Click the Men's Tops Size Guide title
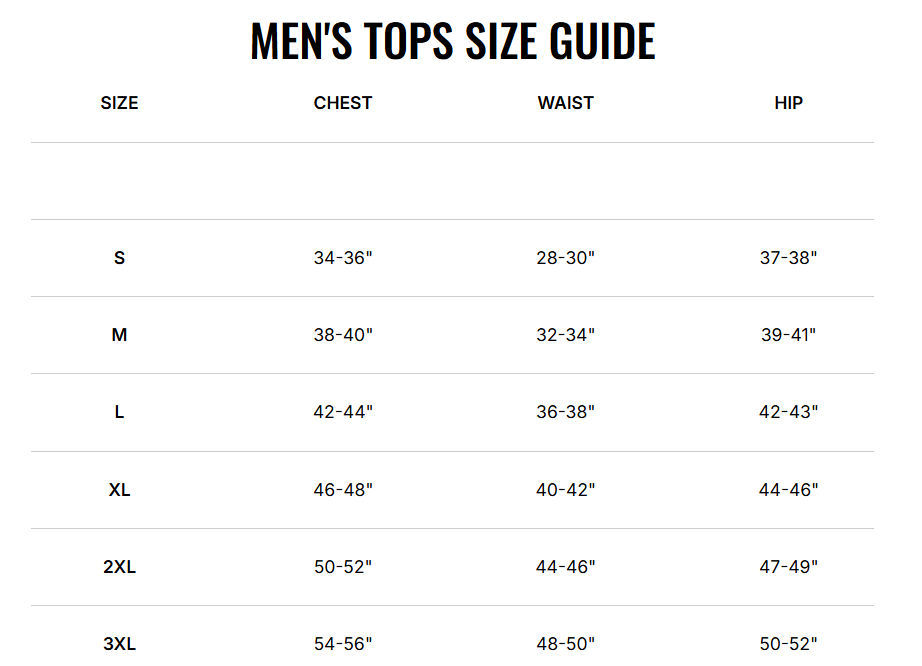Screen dimensions: 922x666 [x=452, y=41]
